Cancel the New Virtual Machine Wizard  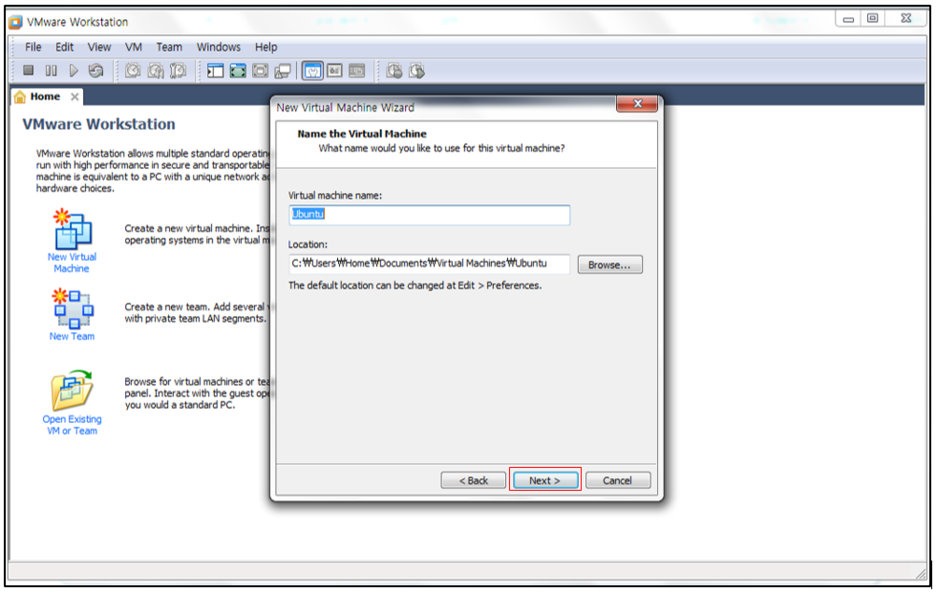617,480
